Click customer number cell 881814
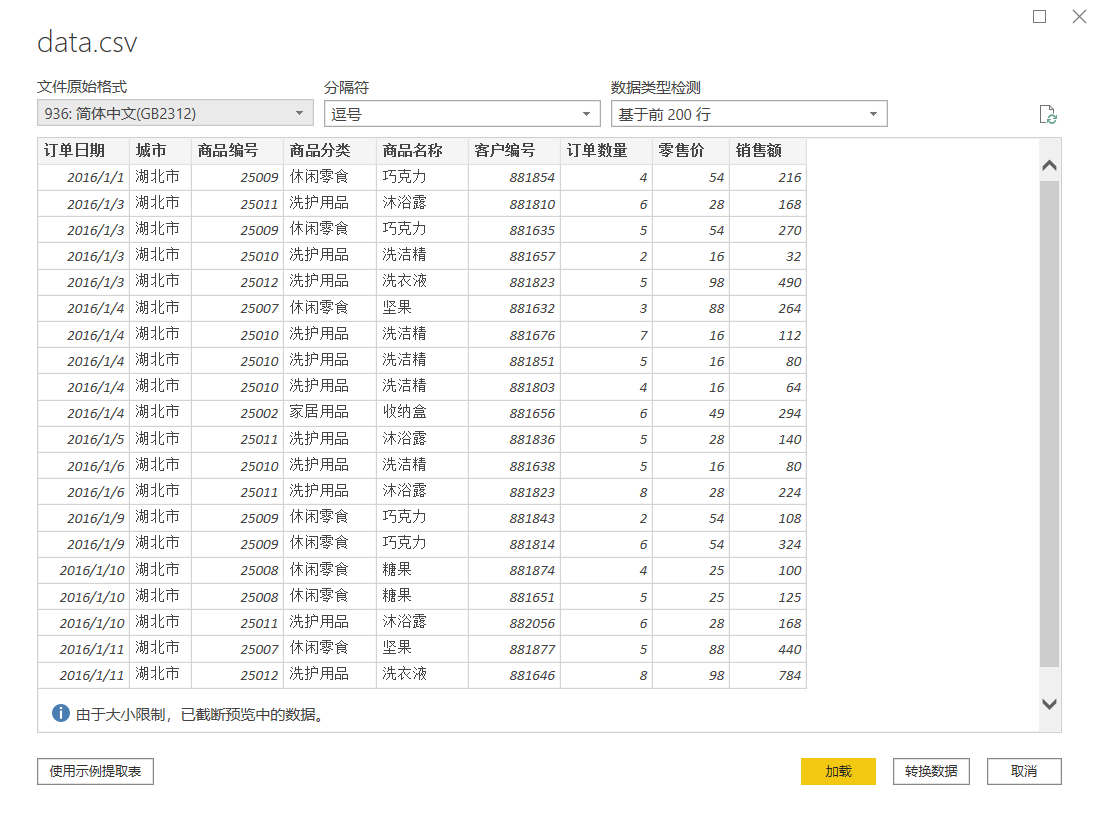The height and width of the screenshot is (823, 1099). pos(514,544)
